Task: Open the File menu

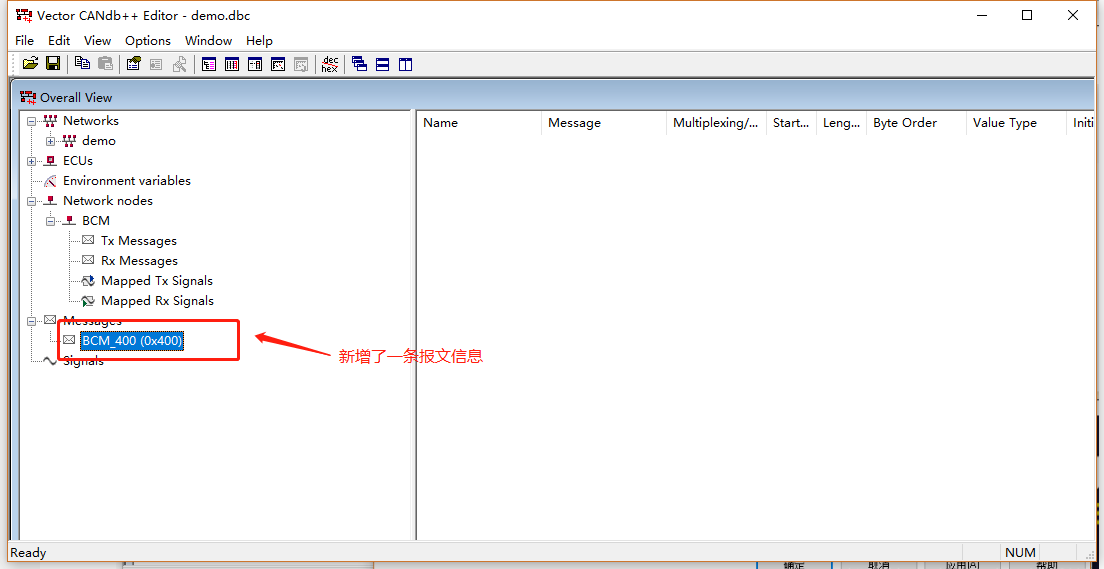Action: 24,40
